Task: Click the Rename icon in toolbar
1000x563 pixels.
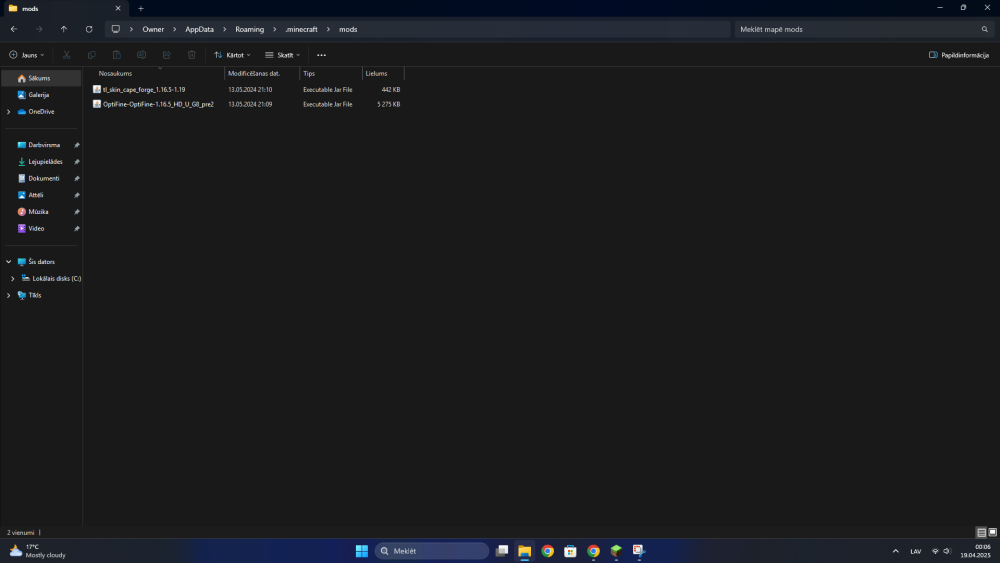Action: [142, 55]
